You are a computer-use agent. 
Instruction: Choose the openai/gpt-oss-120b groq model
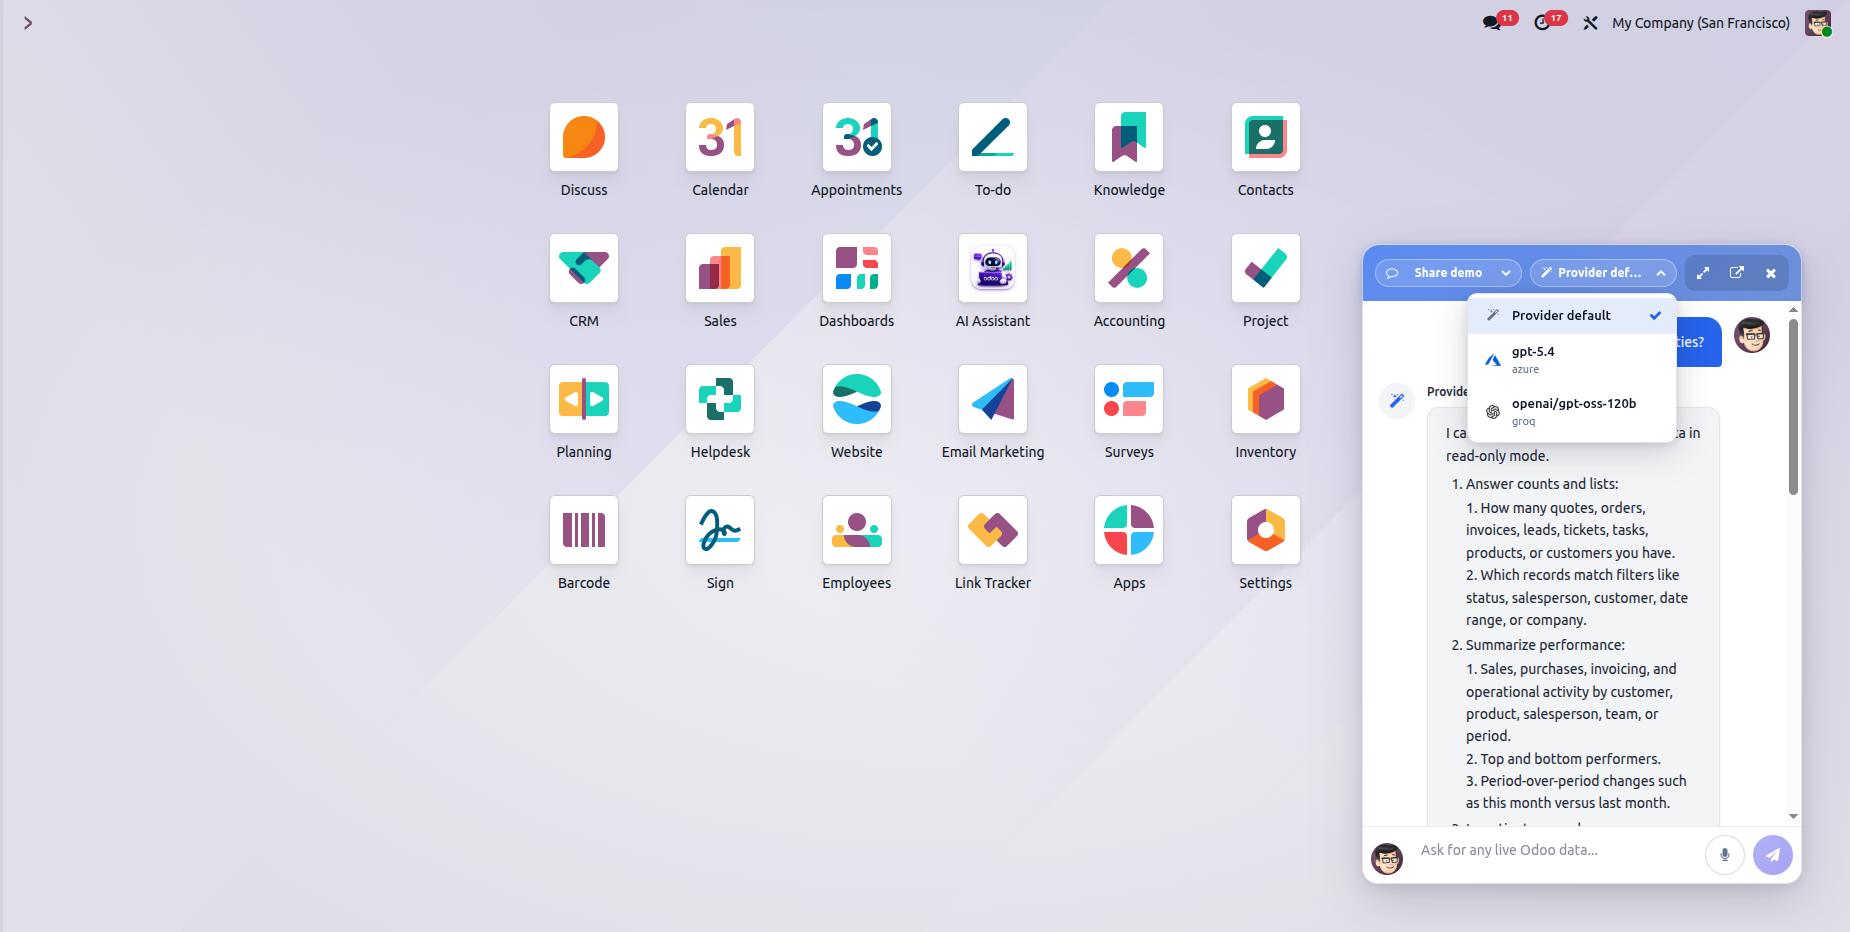point(1572,412)
